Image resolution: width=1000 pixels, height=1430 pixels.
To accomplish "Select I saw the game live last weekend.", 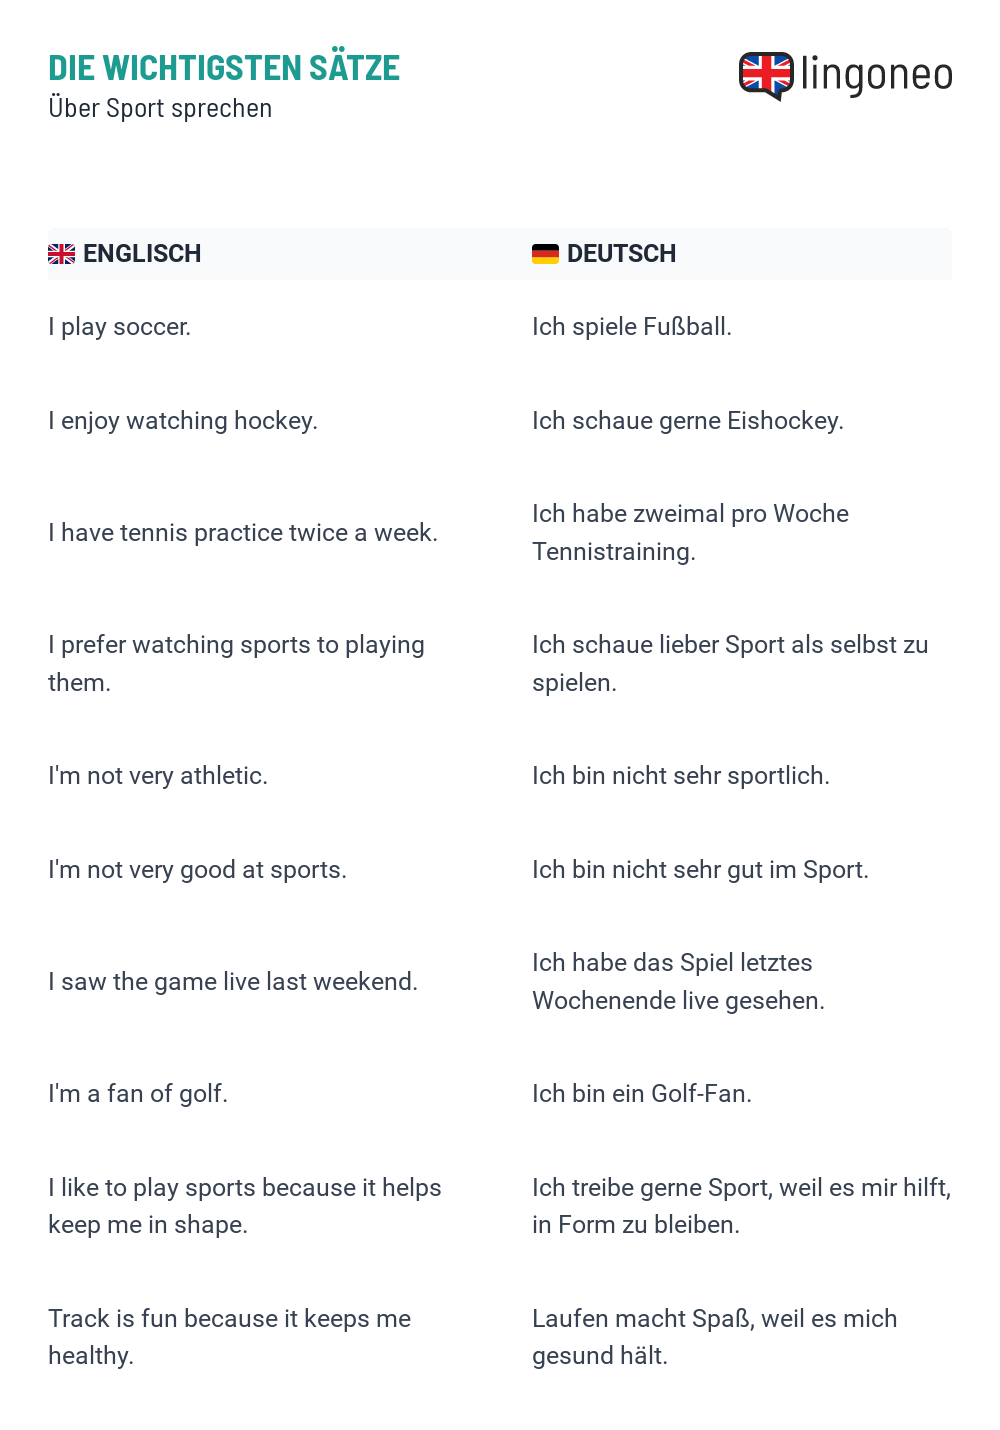I will point(233,982).
